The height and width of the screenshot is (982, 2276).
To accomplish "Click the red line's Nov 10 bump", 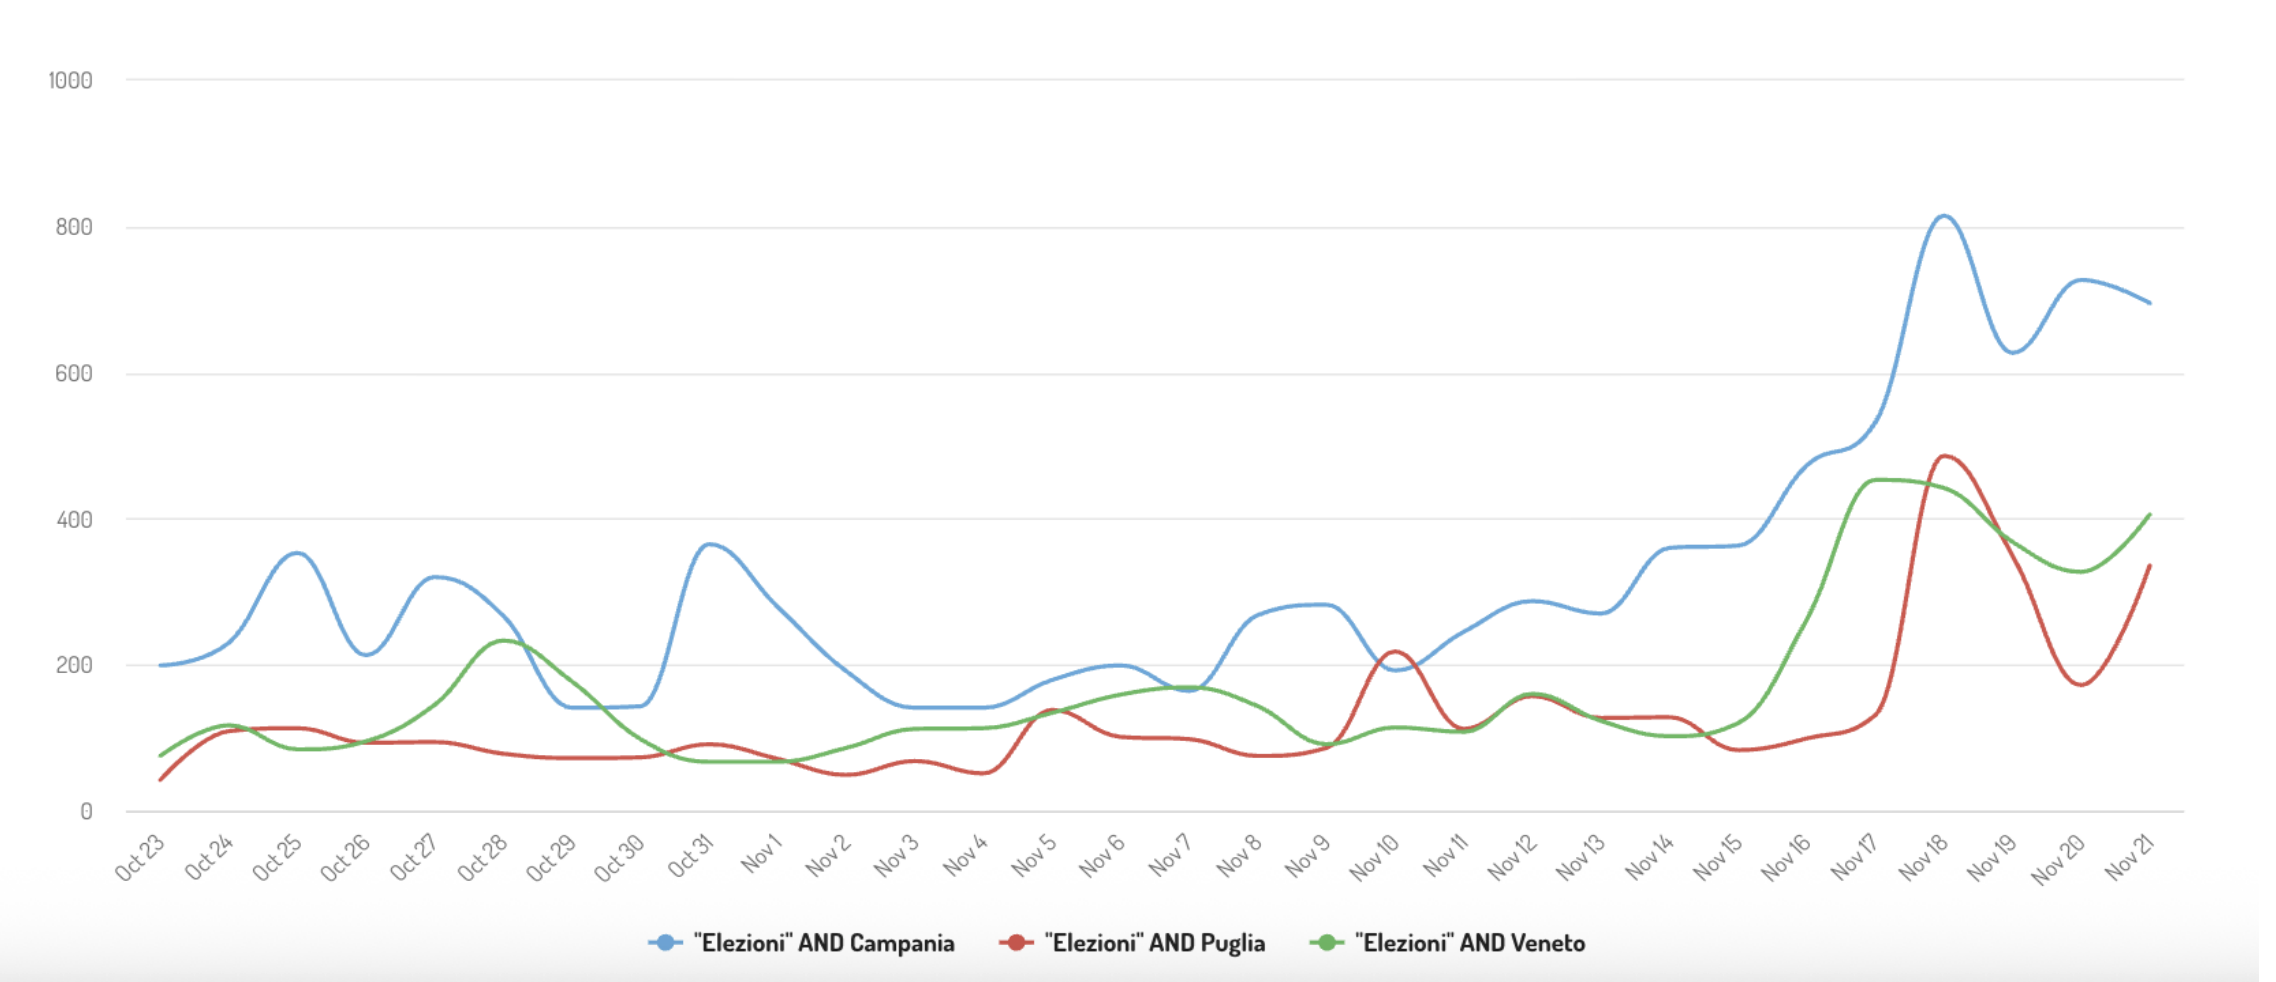I will tap(1395, 651).
